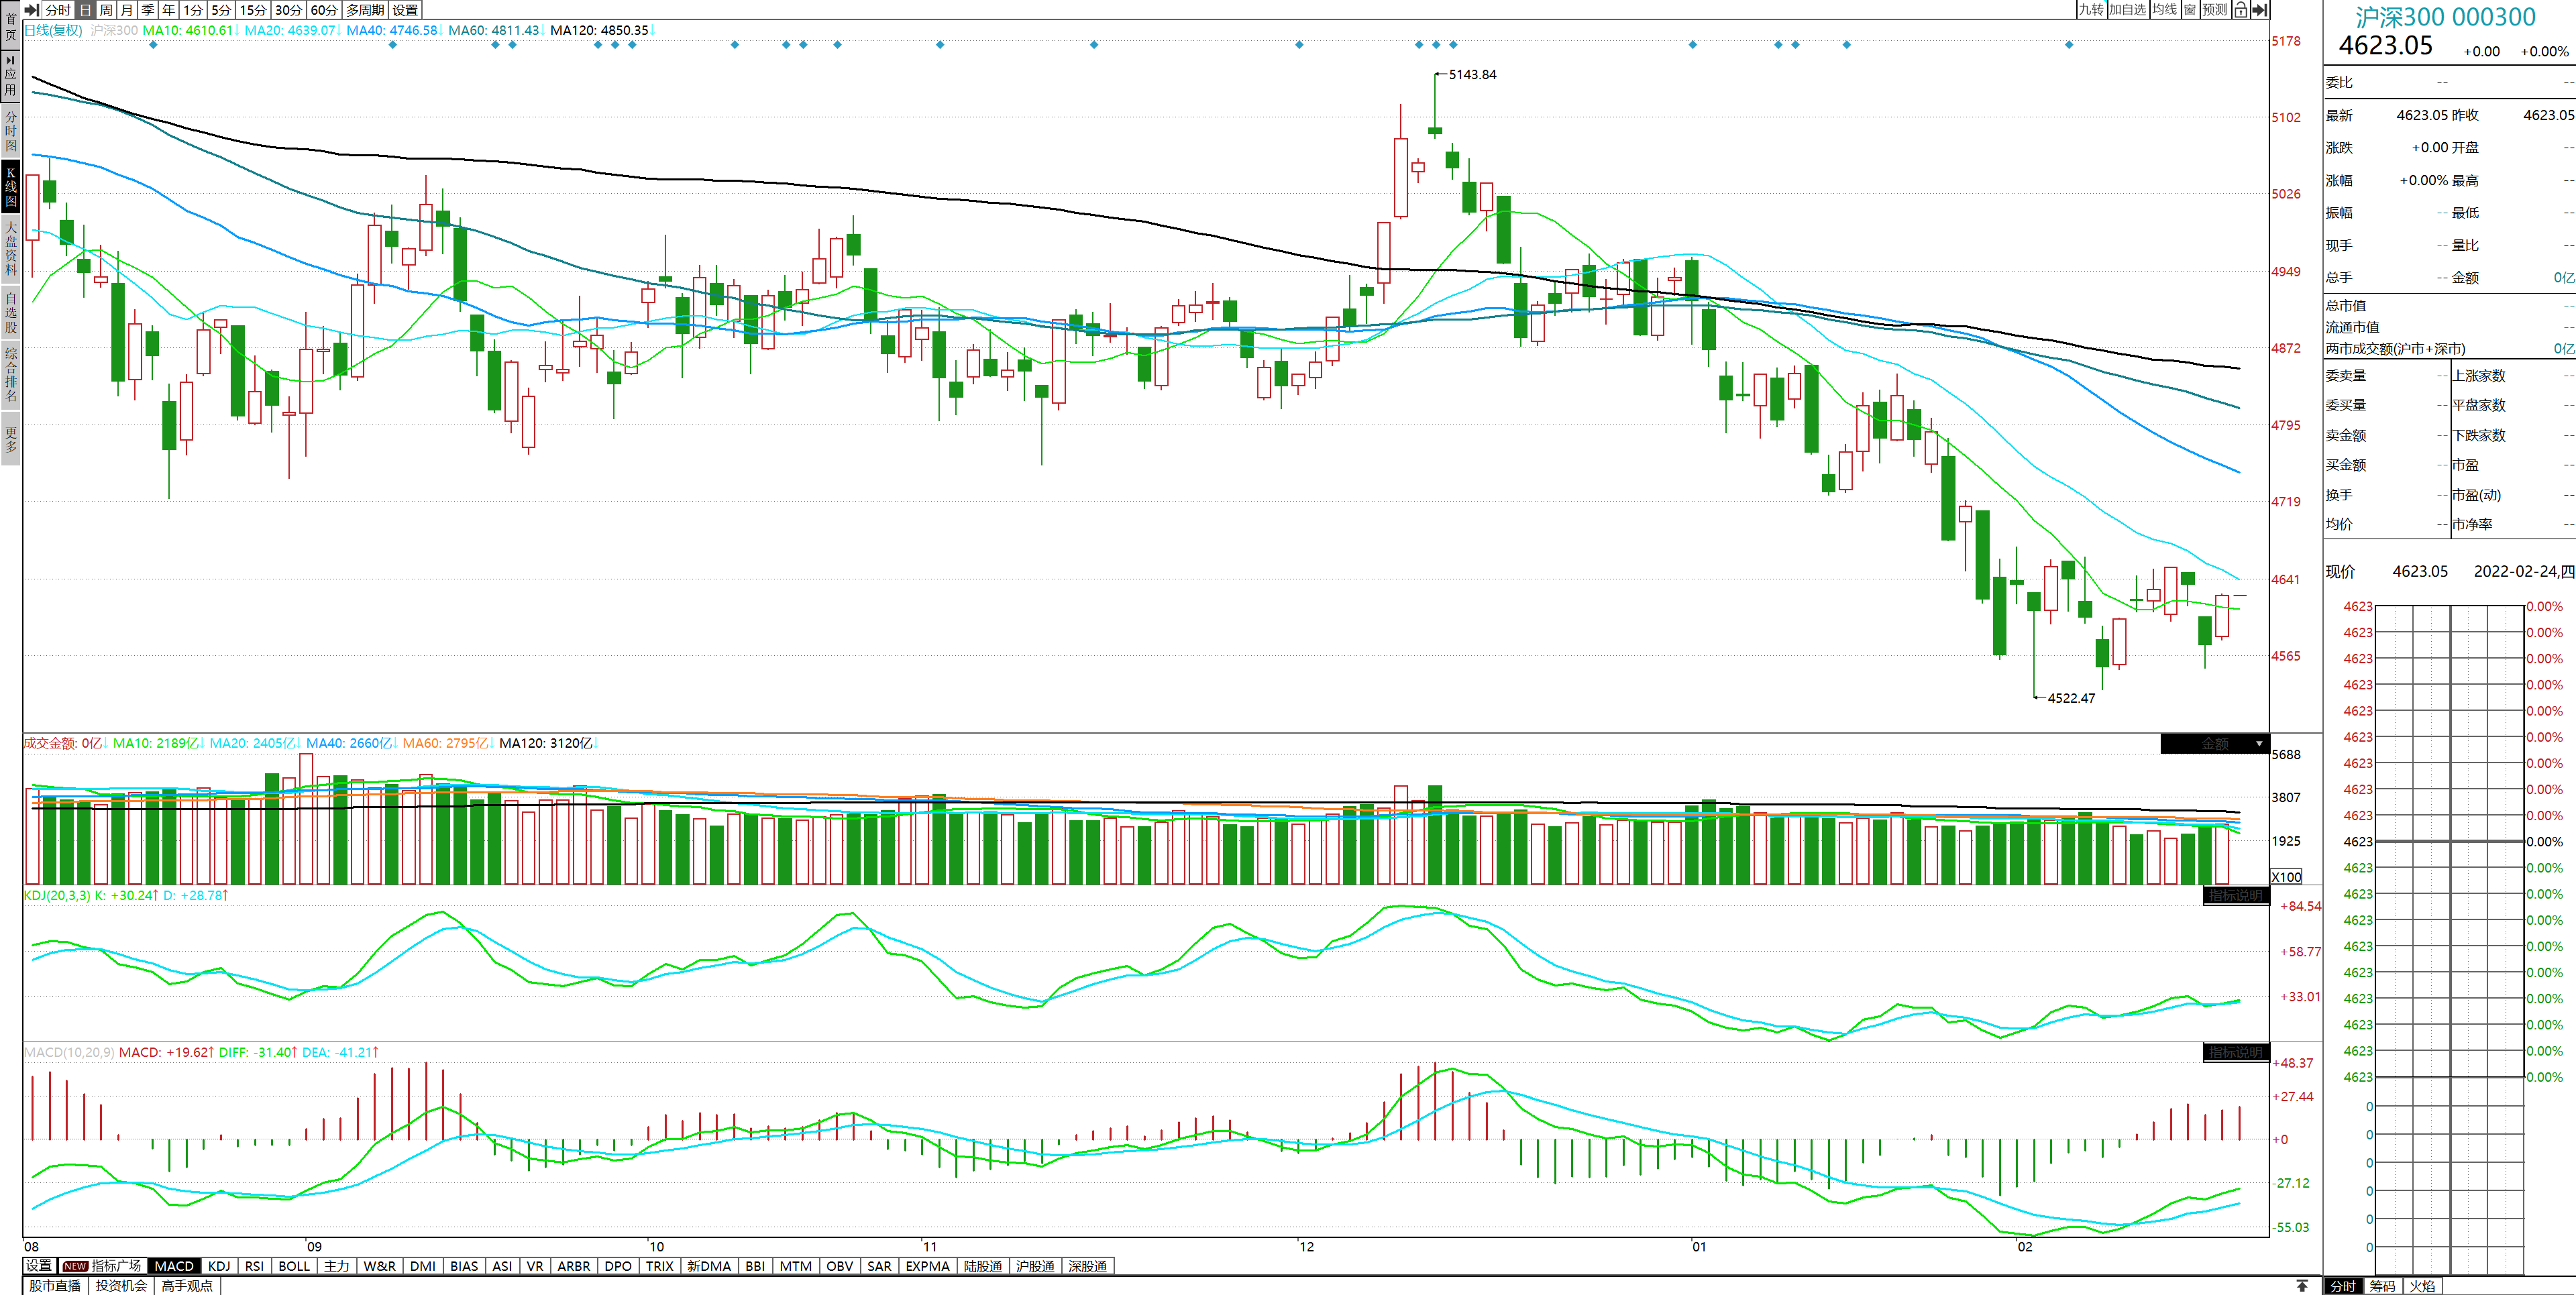Image resolution: width=2576 pixels, height=1295 pixels.
Task: Expand the 更多 sidebar menu
Action: tap(11, 439)
